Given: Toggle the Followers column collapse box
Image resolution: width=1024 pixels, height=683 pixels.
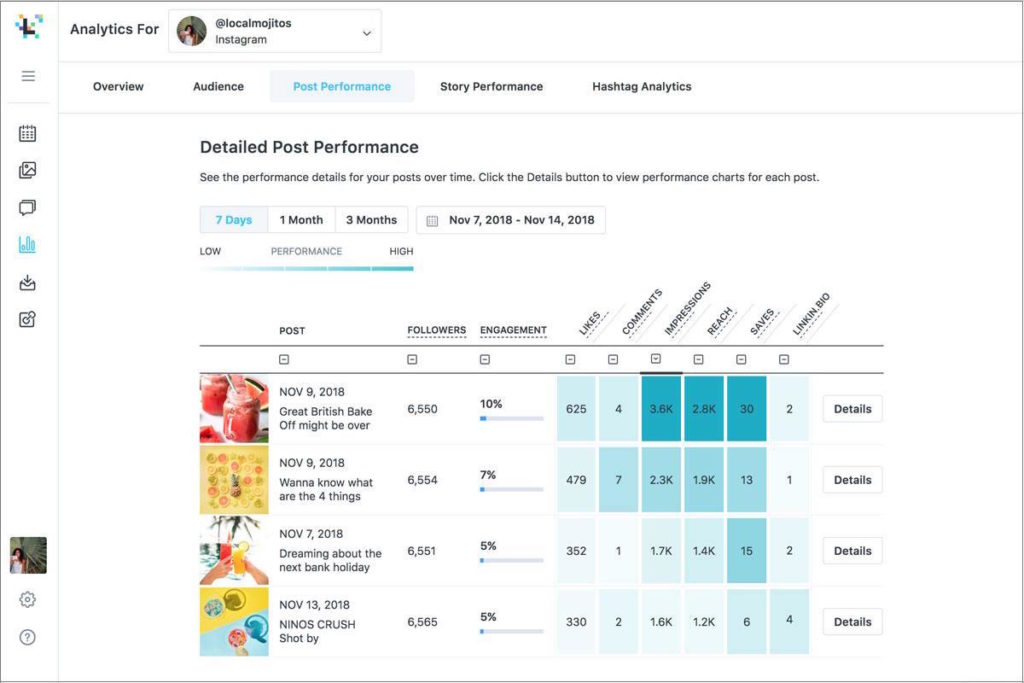Looking at the screenshot, I should point(412,360).
